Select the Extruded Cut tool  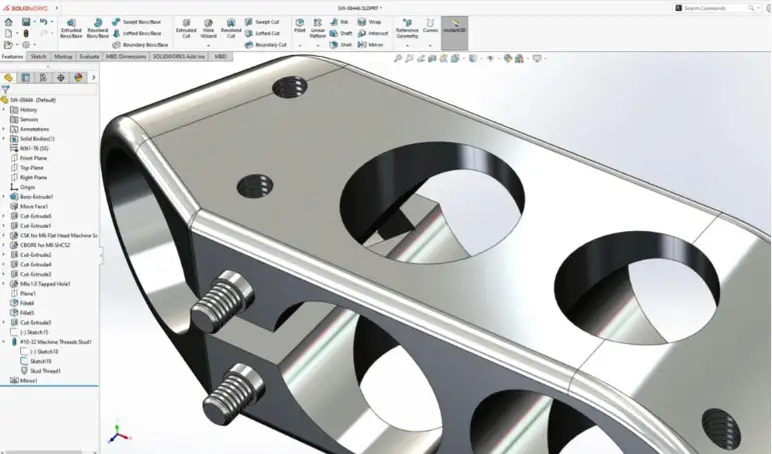pos(186,29)
